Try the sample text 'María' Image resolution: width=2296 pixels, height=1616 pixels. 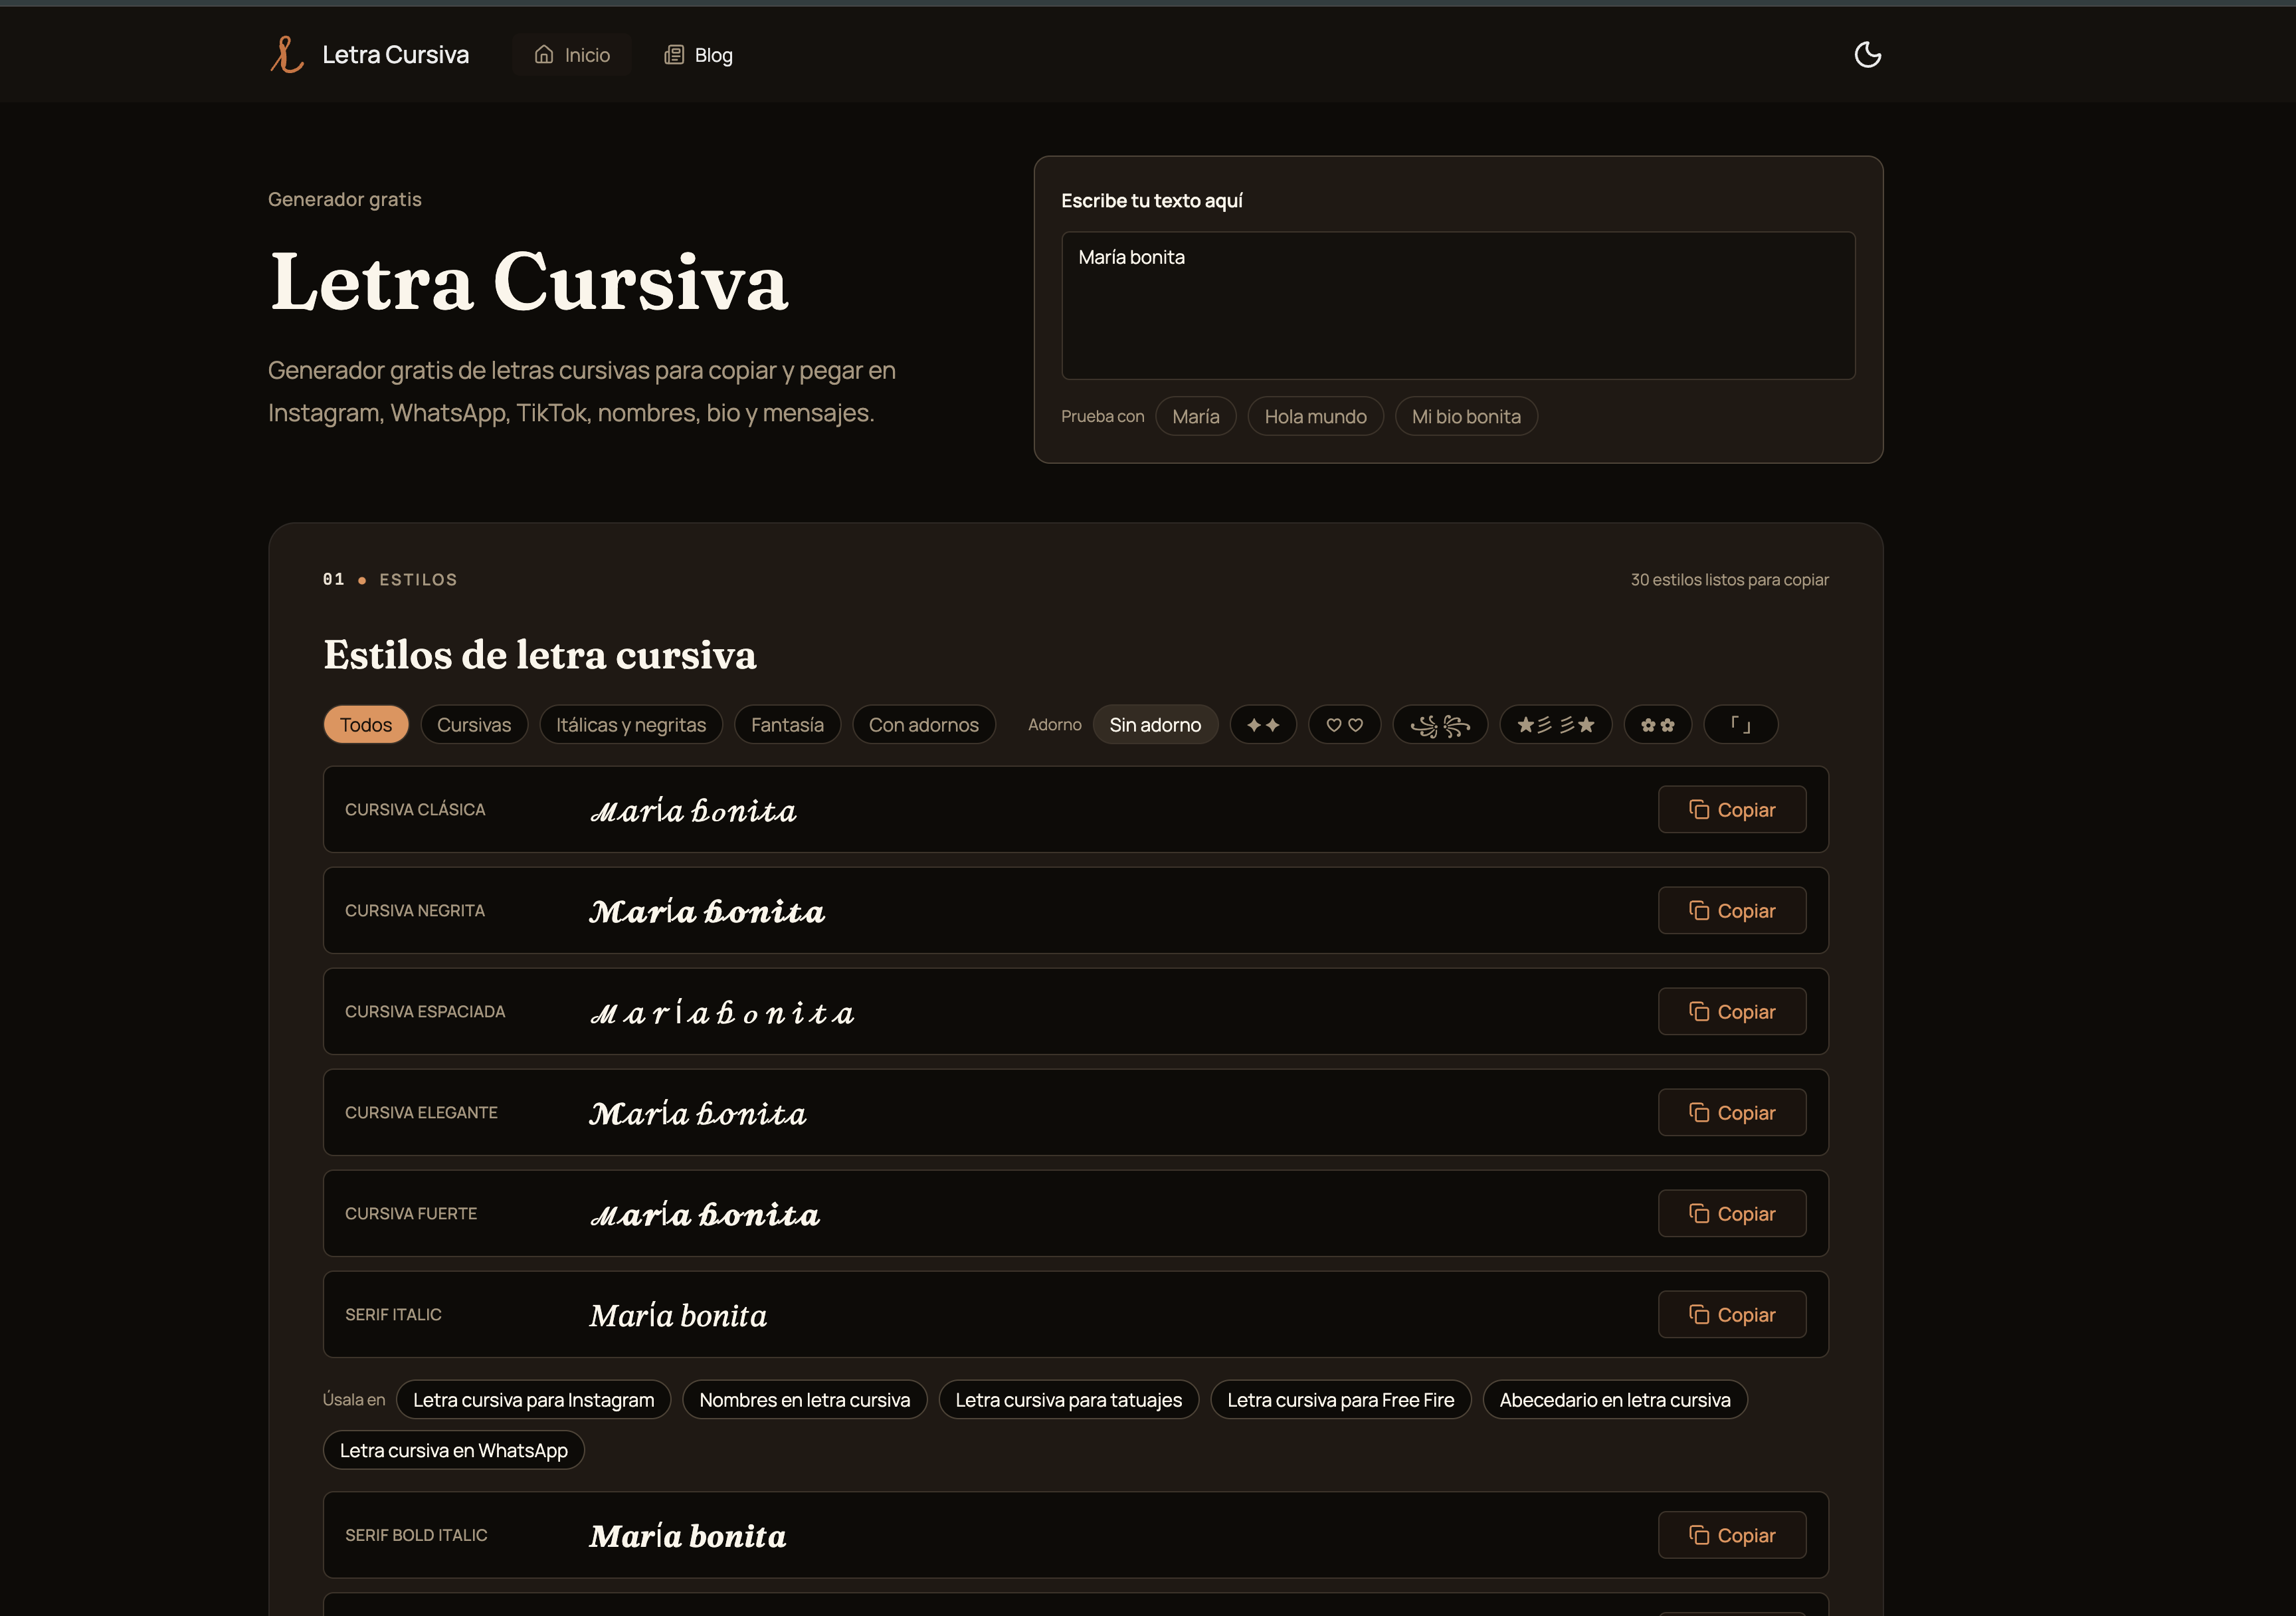[x=1196, y=417]
